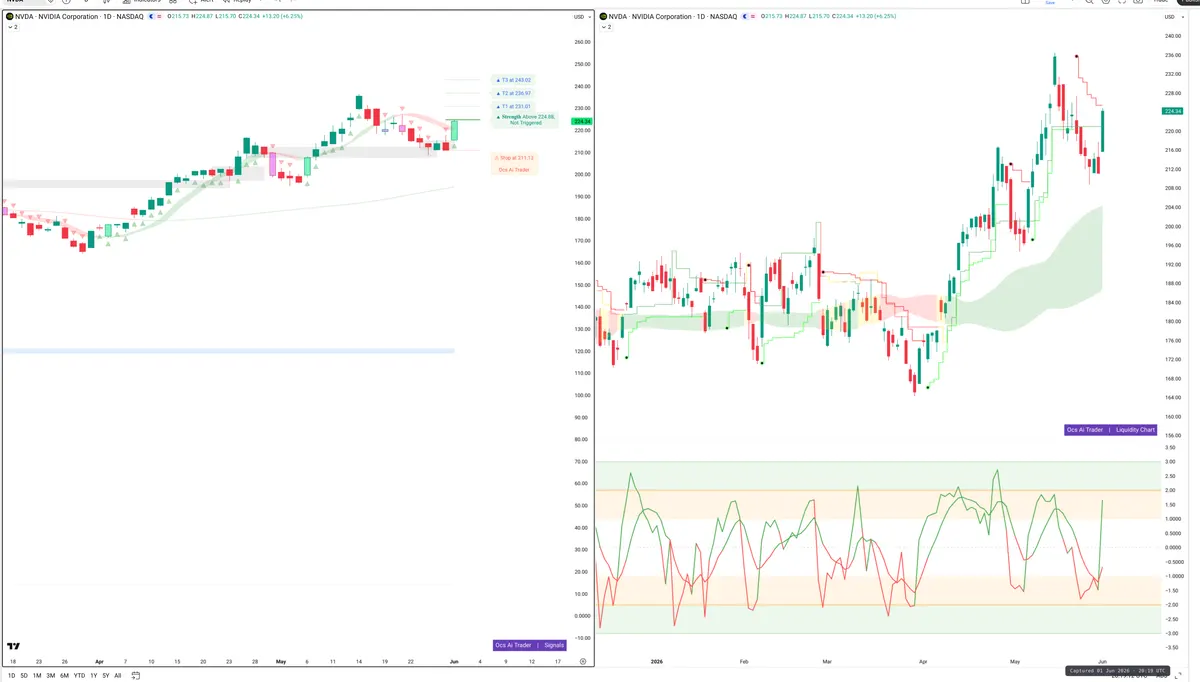The width and height of the screenshot is (1200, 682).
Task: Click the green 224.34 price tag on right axis
Action: point(1173,111)
